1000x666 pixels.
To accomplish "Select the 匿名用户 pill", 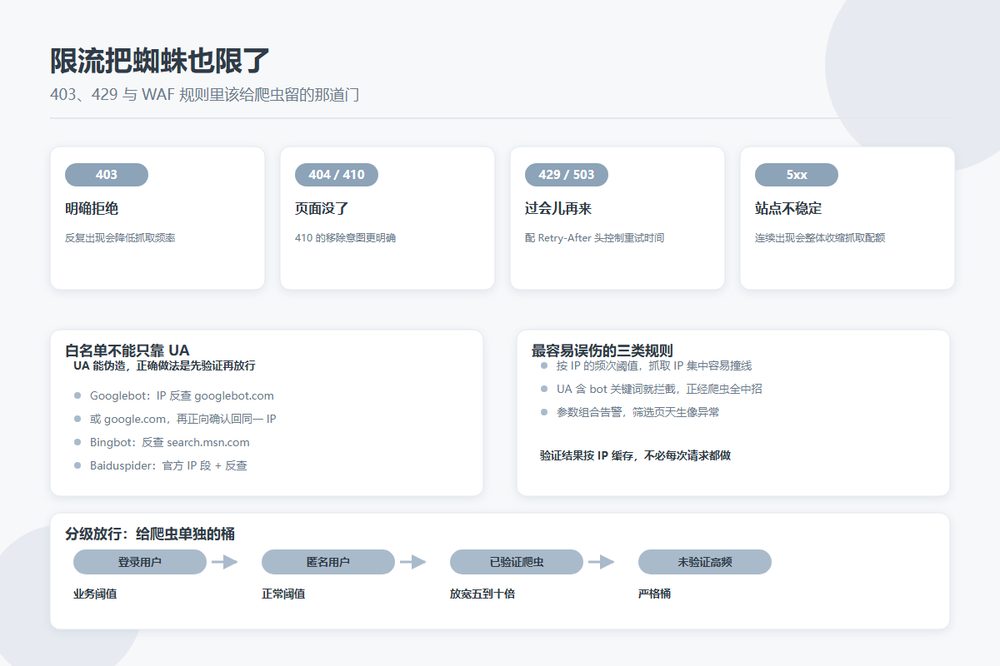I will click(x=328, y=562).
